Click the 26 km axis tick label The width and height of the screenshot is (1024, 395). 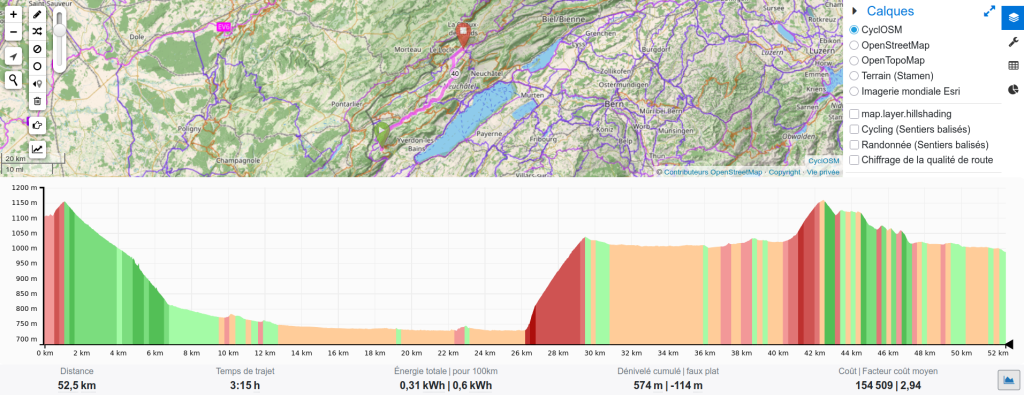(520, 353)
